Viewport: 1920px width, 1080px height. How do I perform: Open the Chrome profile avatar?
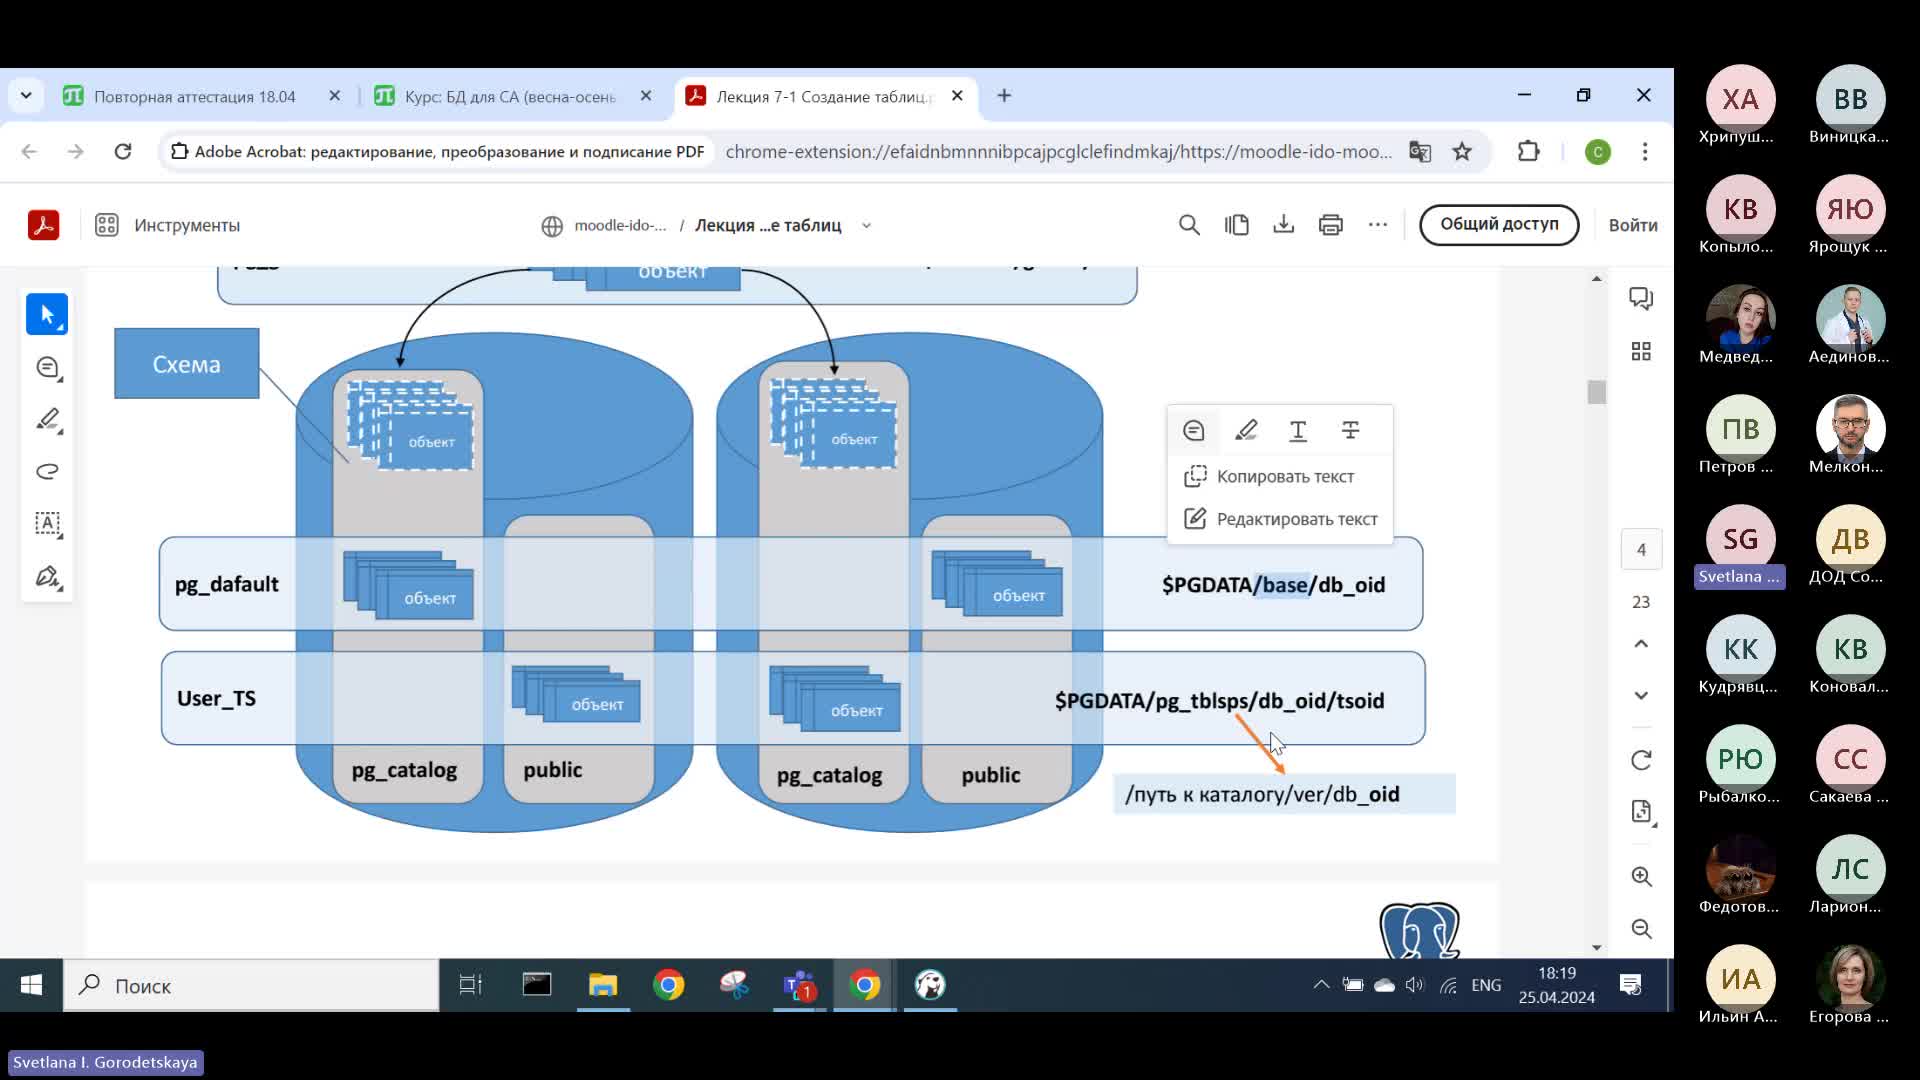pyautogui.click(x=1597, y=152)
